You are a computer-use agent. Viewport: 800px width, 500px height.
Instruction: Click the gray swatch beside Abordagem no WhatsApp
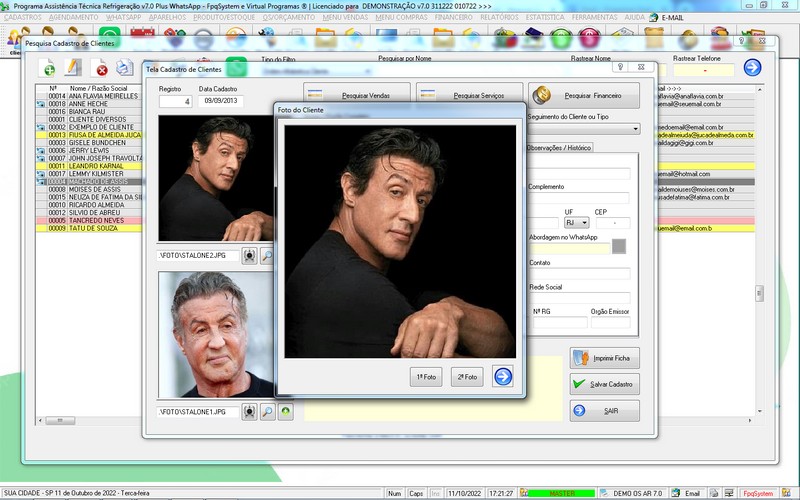click(x=619, y=247)
